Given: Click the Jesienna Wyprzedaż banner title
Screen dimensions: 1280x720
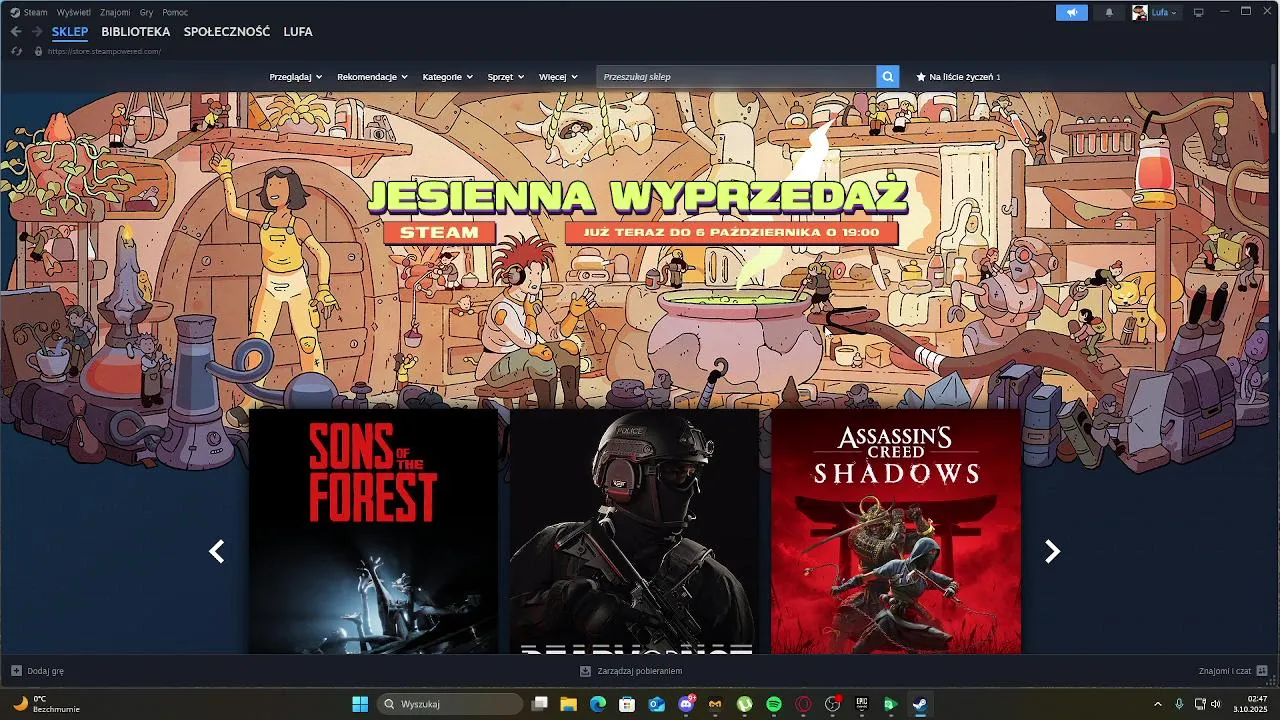Looking at the screenshot, I should click(x=637, y=196).
